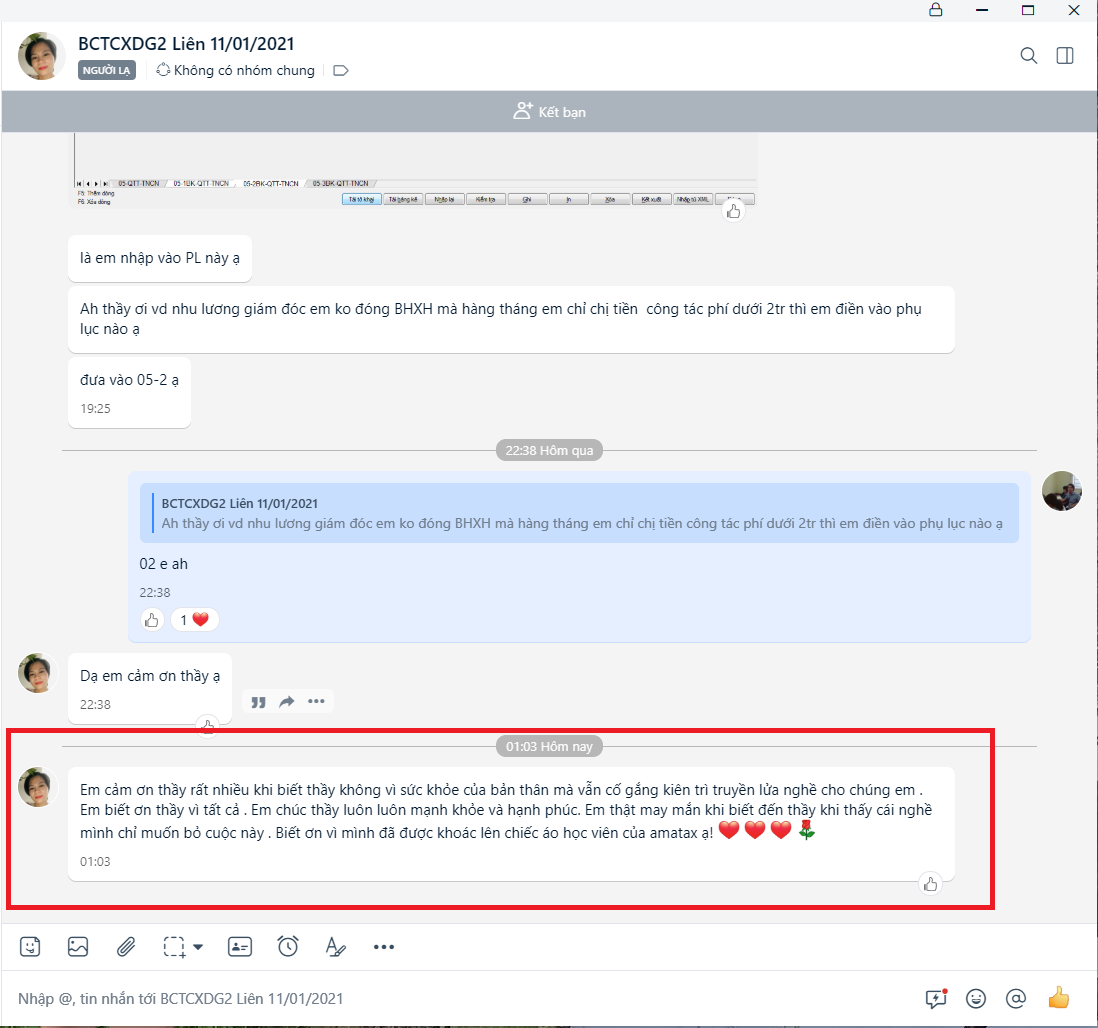Click 'Kết bạn' to add friend
Viewport: 1098px width, 1028px height.
pos(549,112)
